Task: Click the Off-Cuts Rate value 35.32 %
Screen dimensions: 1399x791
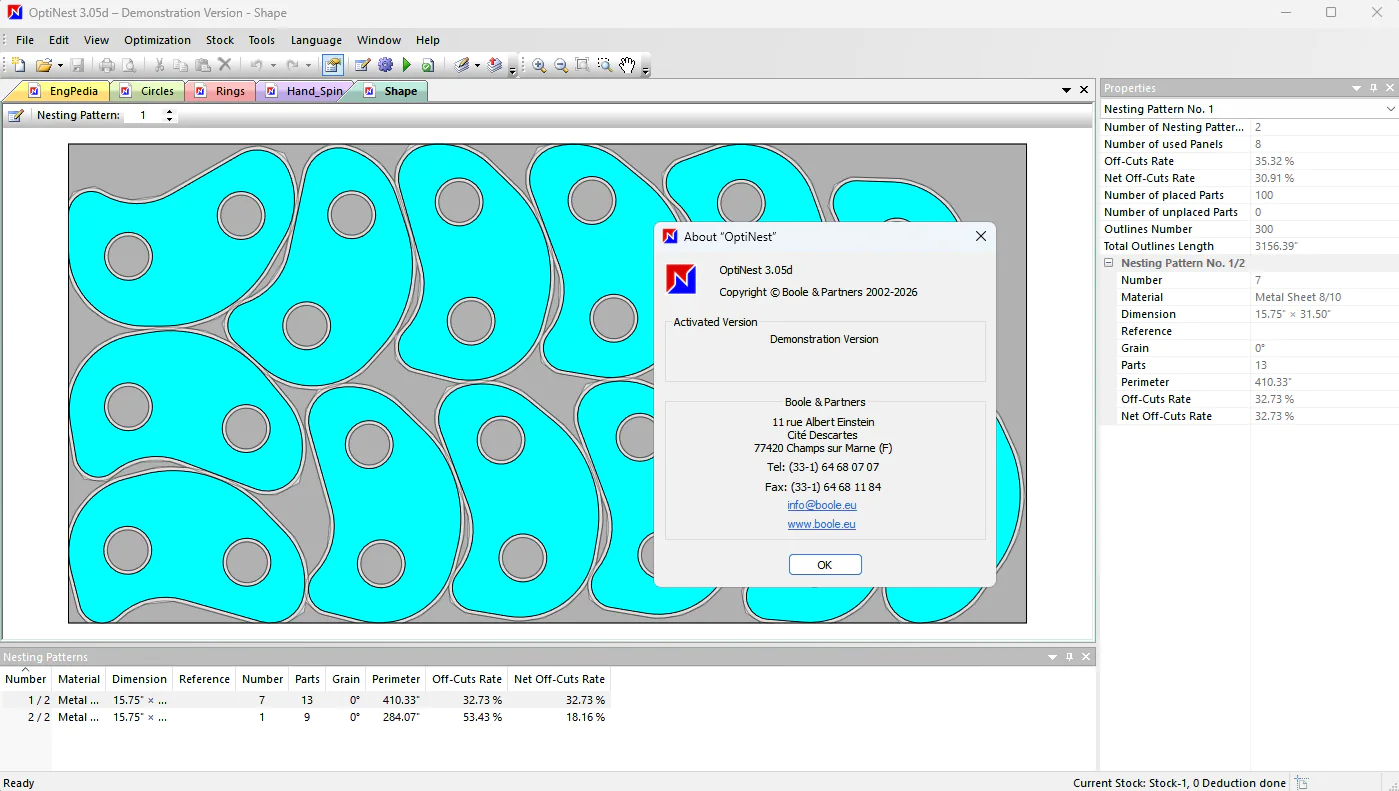Action: (1274, 161)
